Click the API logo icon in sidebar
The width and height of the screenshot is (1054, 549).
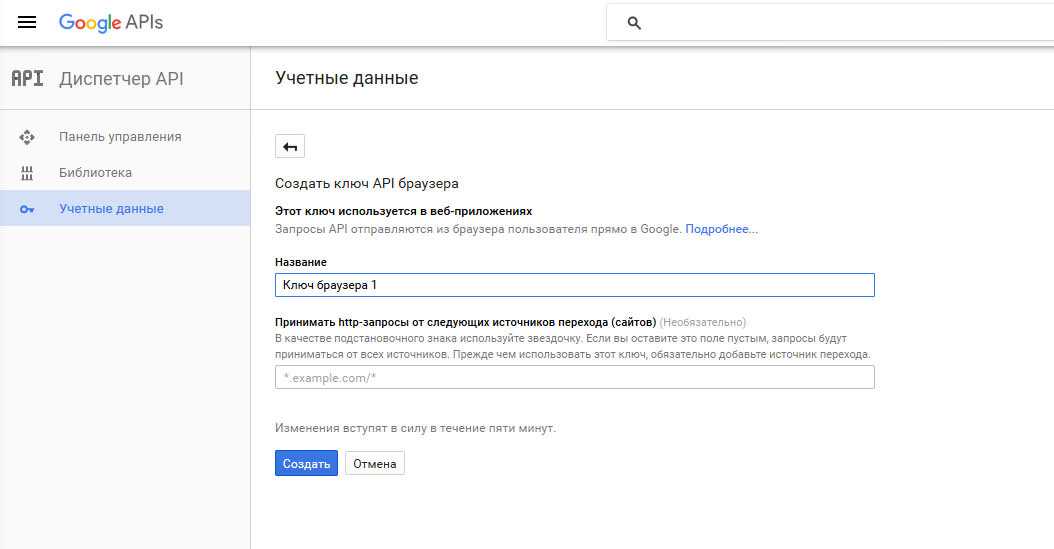[27, 79]
